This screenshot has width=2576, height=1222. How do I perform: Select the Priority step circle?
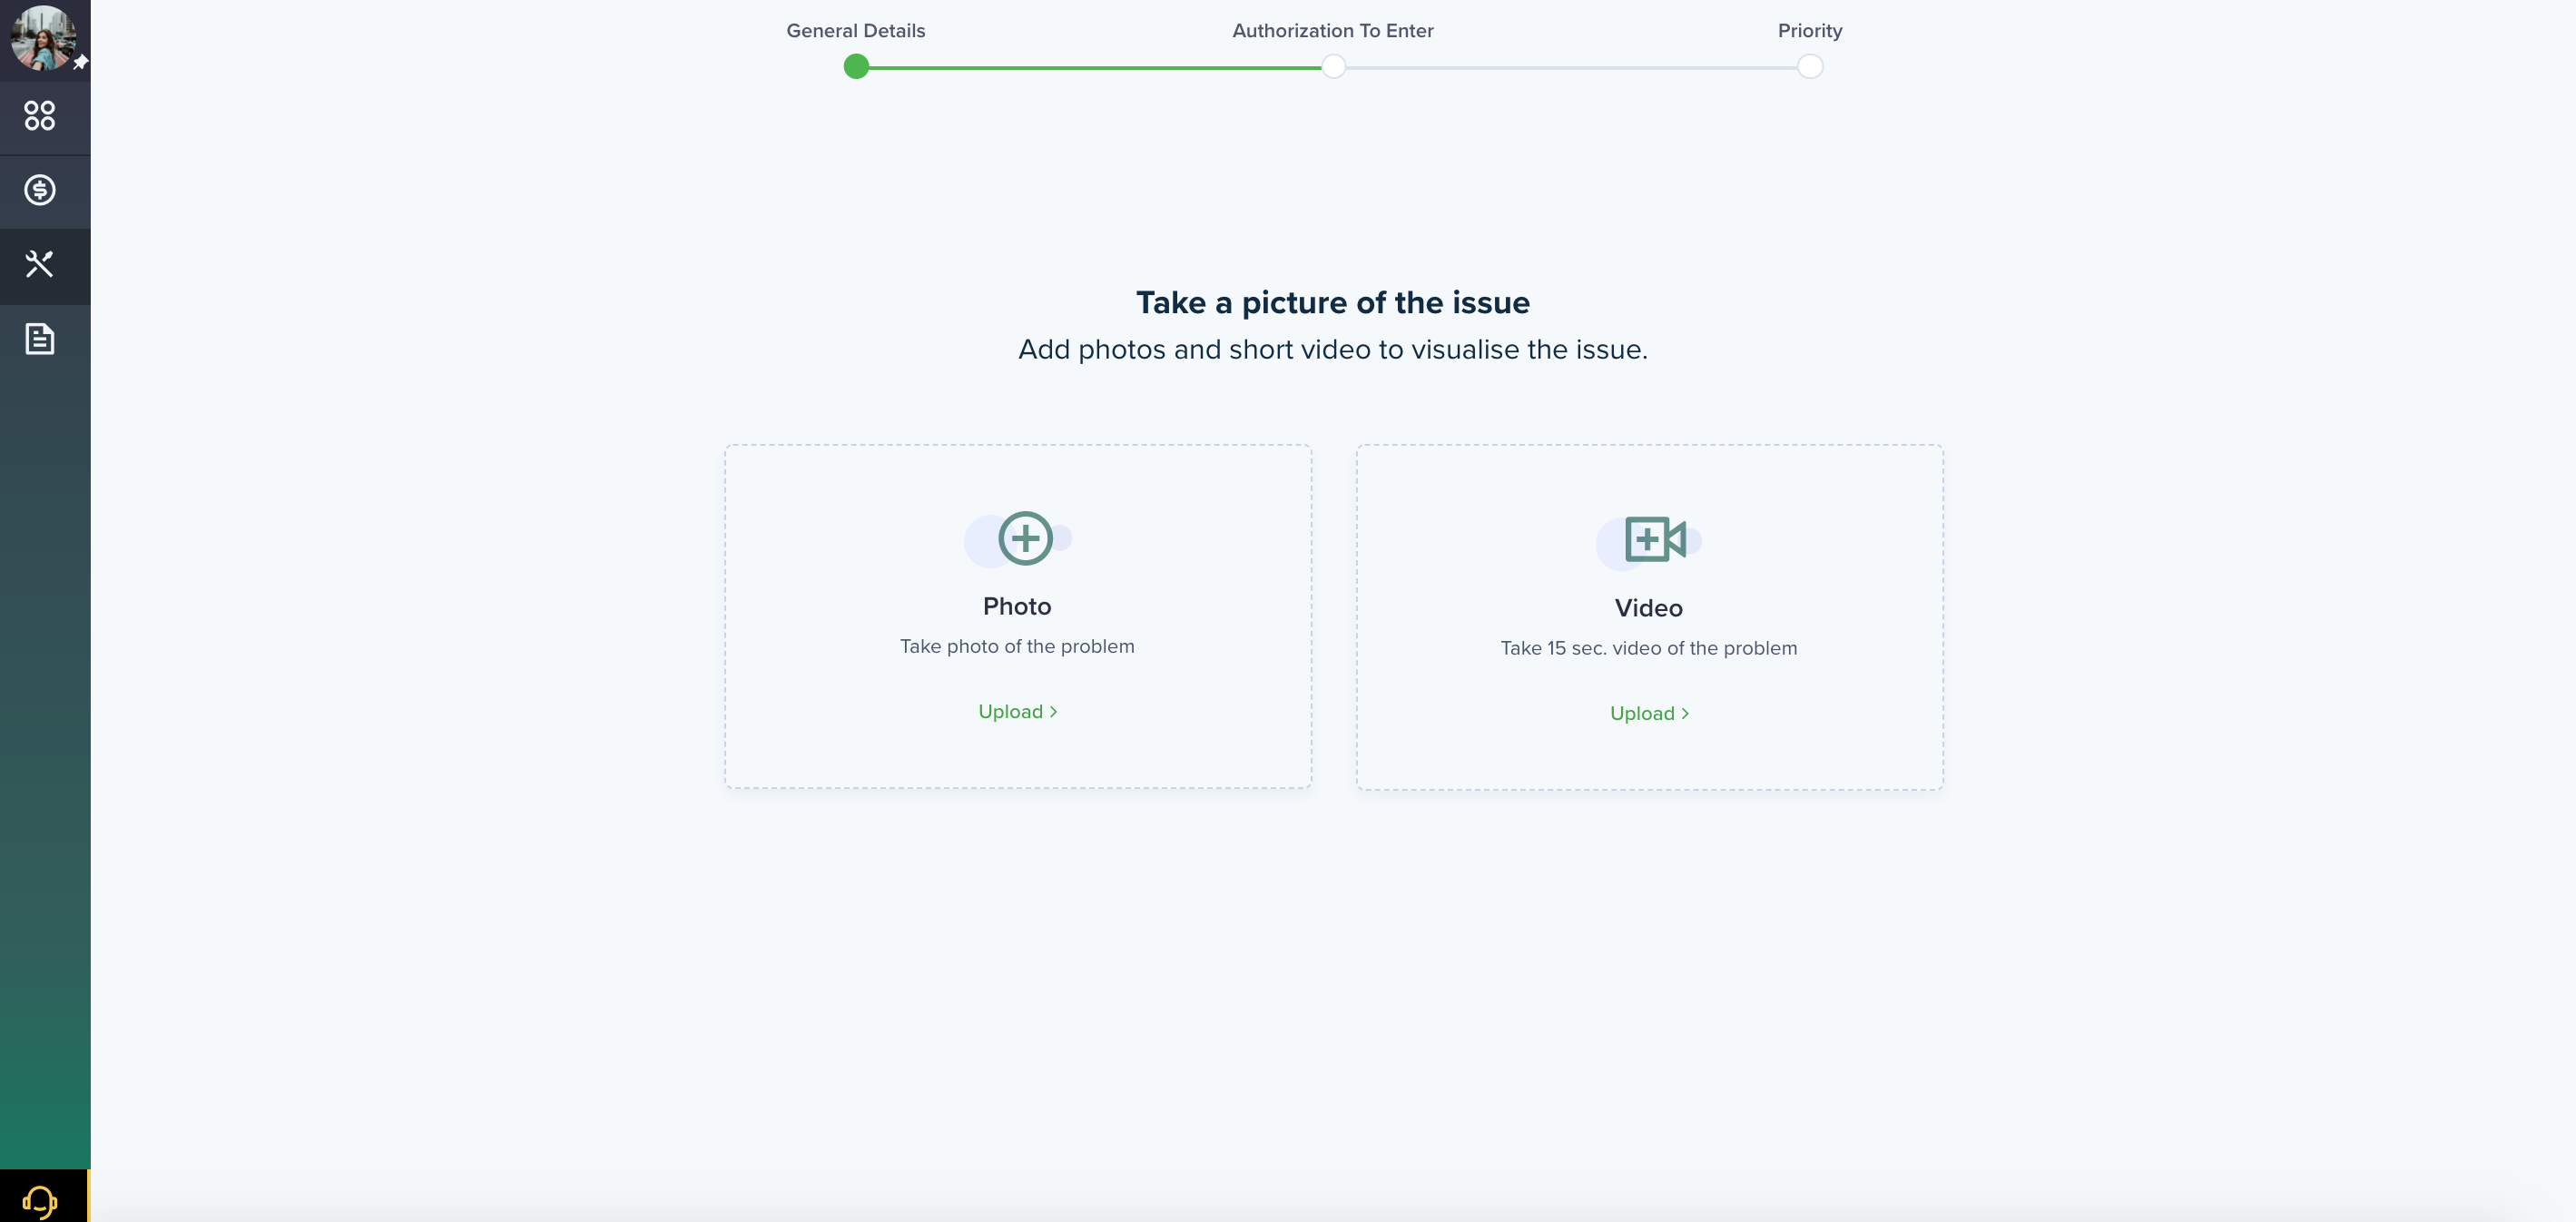coord(1810,67)
